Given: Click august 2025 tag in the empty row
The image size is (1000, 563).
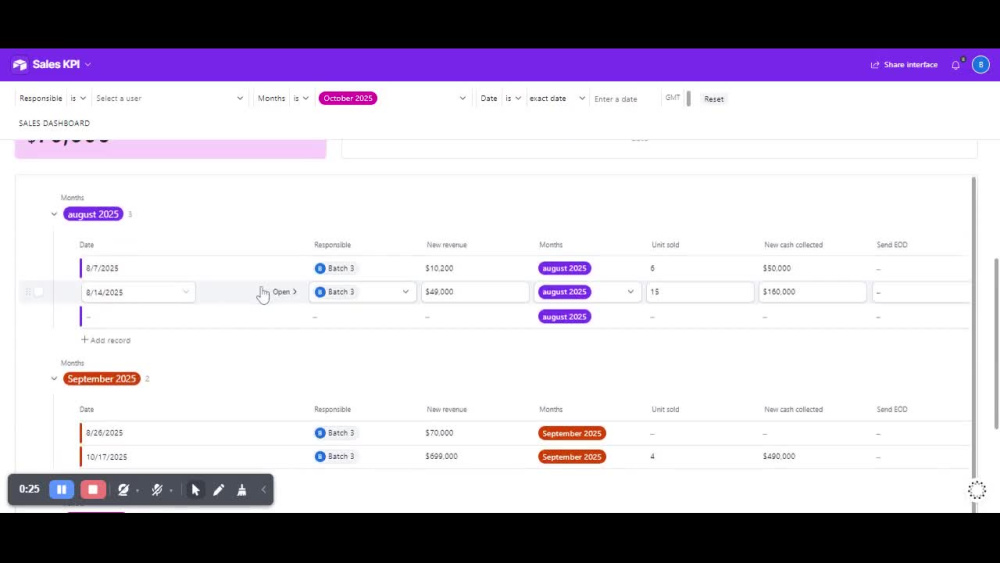Looking at the screenshot, I should coord(564,317).
